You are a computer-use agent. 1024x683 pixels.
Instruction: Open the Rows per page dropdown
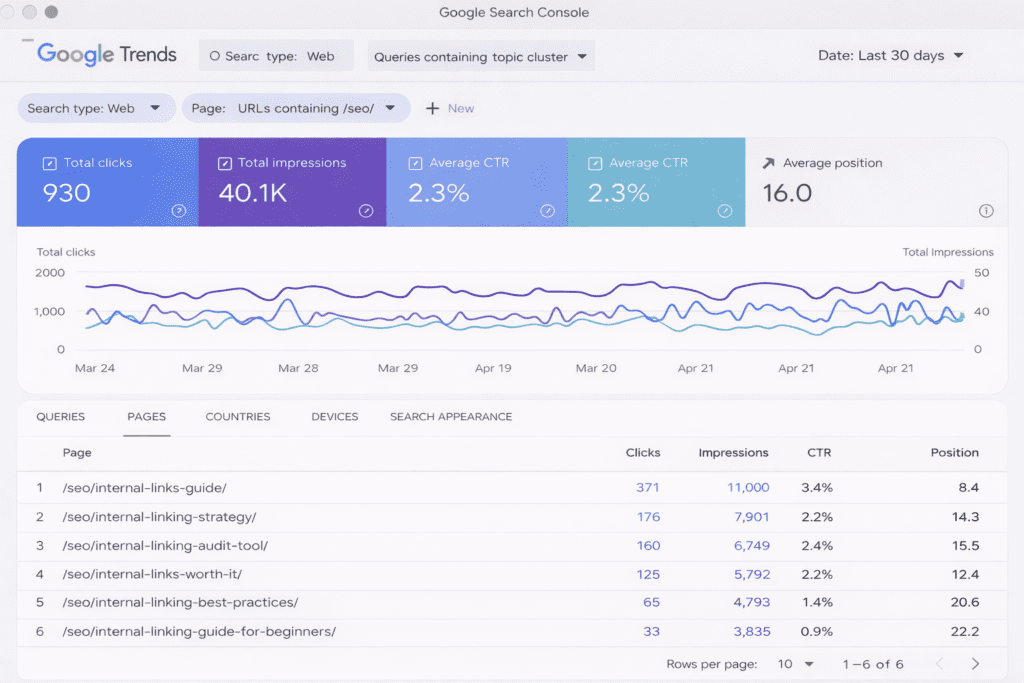[795, 664]
